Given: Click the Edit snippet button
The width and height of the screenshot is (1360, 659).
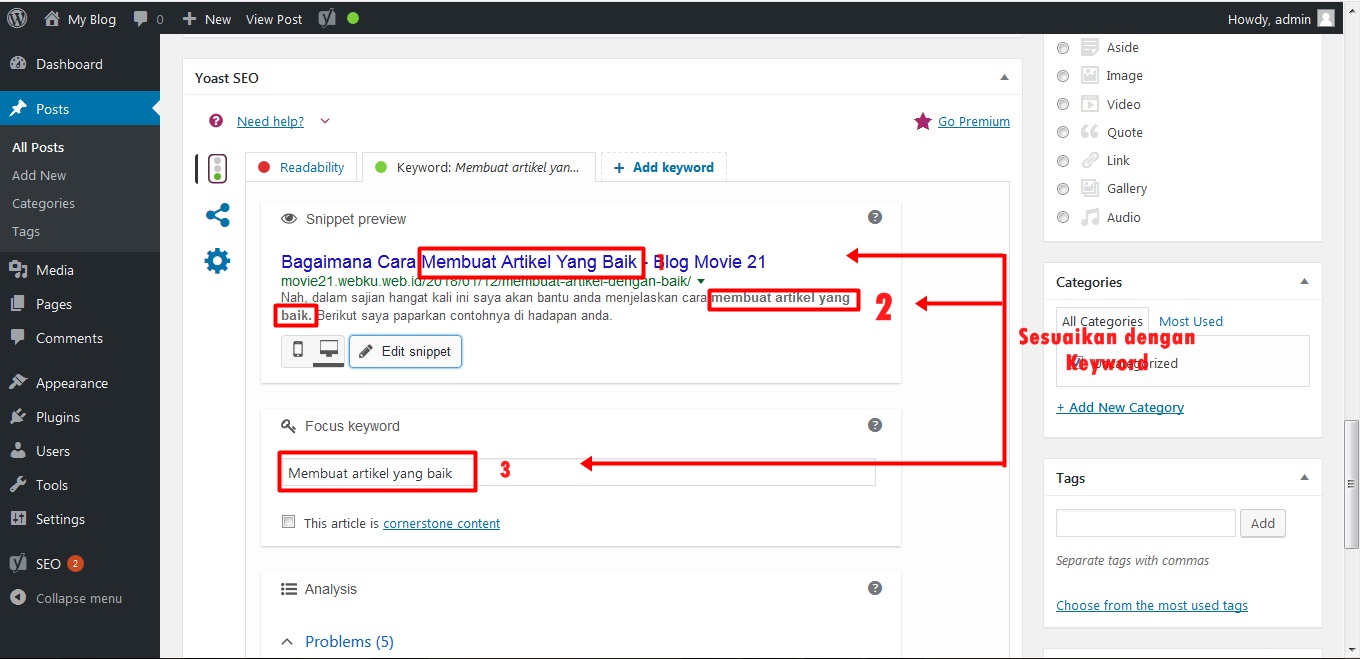Looking at the screenshot, I should point(405,351).
